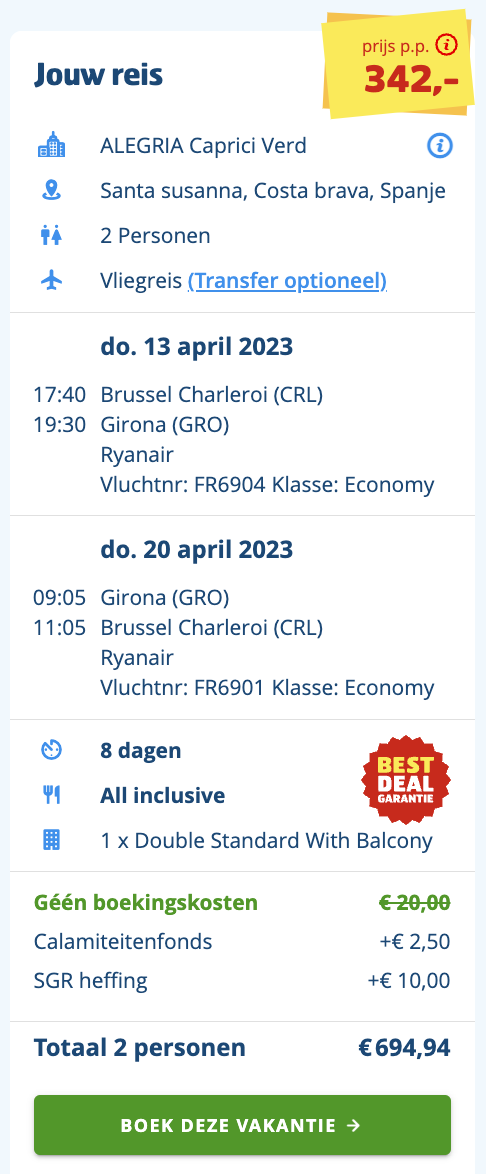
Task: Click outbound date do. 13 april 2023
Action: (x=197, y=347)
